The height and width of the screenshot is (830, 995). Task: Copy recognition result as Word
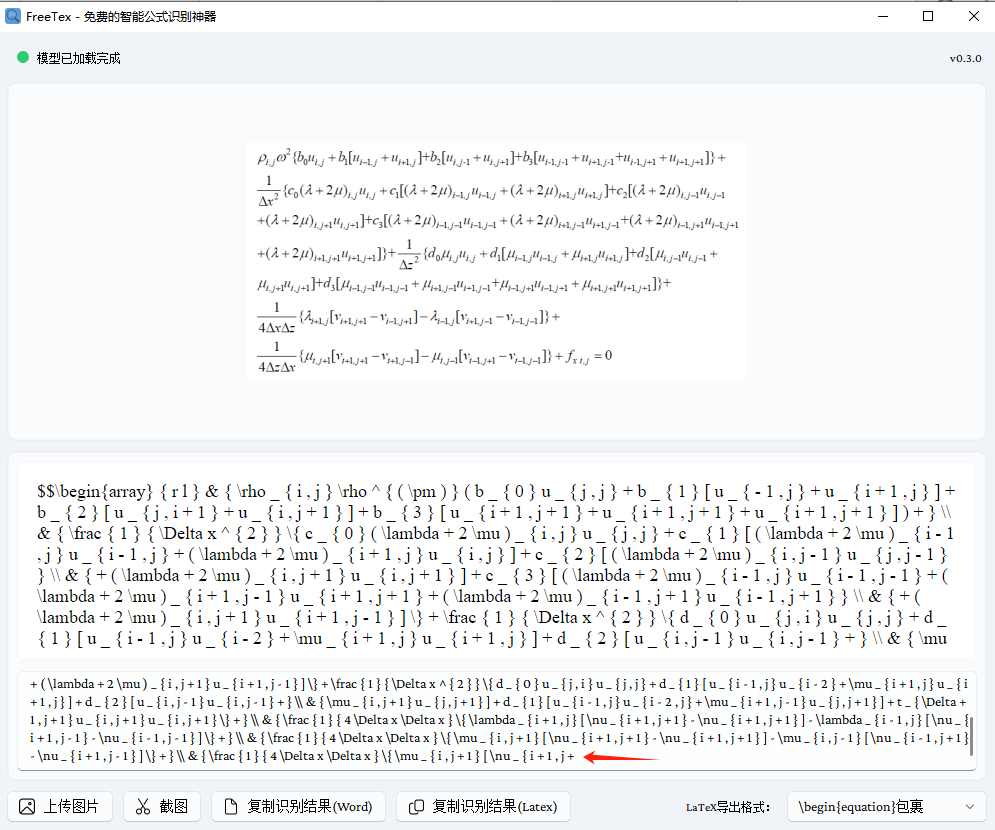[x=298, y=807]
